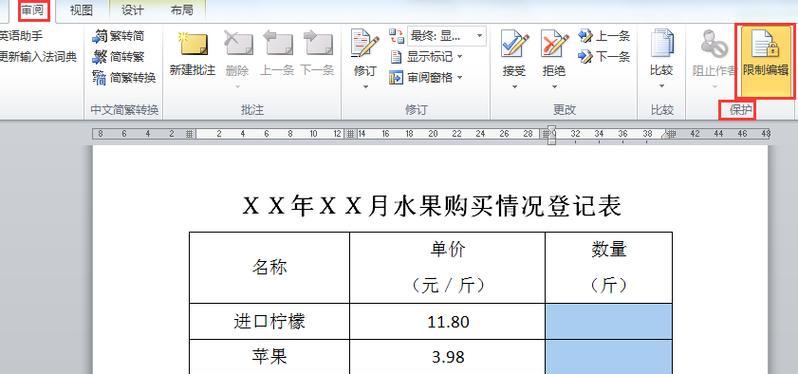798x374 pixels.
Task: Toggle 修订 track changes button
Action: pos(365,52)
